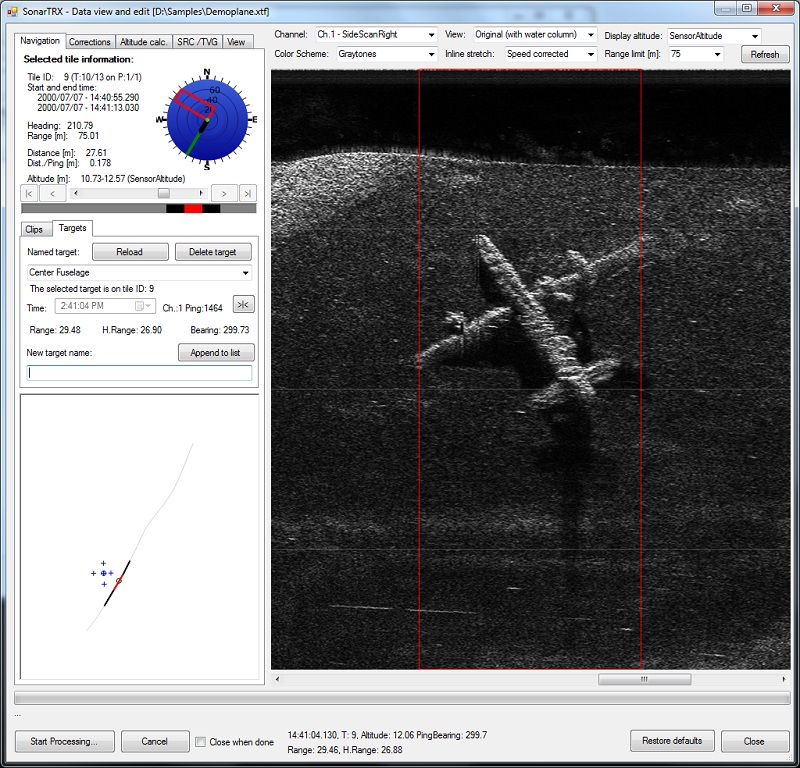Click the SonarTRX title bar icon
The image size is (800, 768).
click(11, 10)
